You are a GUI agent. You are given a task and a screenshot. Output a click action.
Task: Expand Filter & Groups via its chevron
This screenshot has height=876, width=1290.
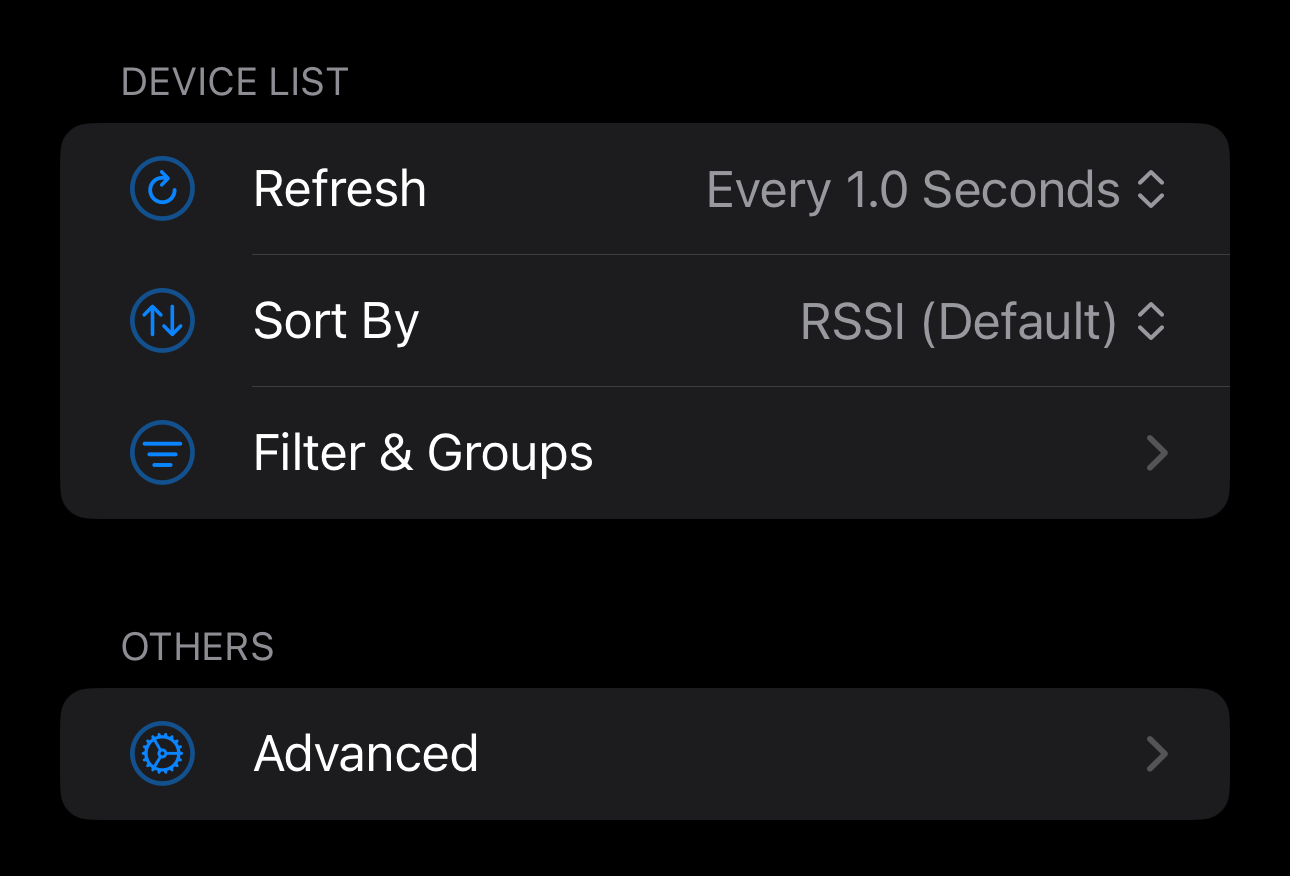point(1156,453)
